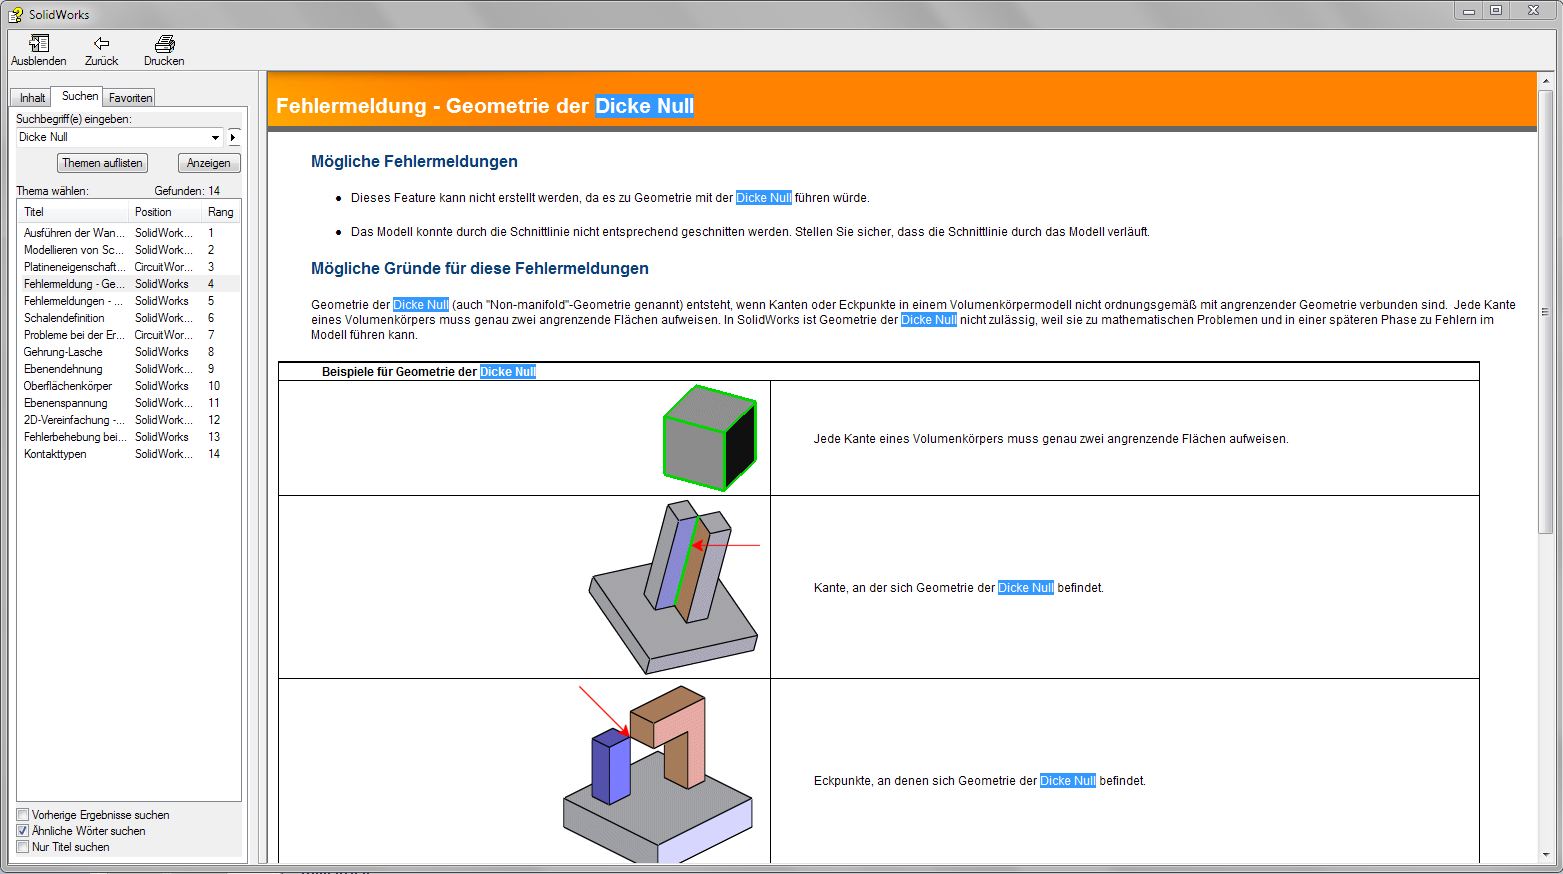
Task: Click the corner-point blocks illustration
Action: 658,773
